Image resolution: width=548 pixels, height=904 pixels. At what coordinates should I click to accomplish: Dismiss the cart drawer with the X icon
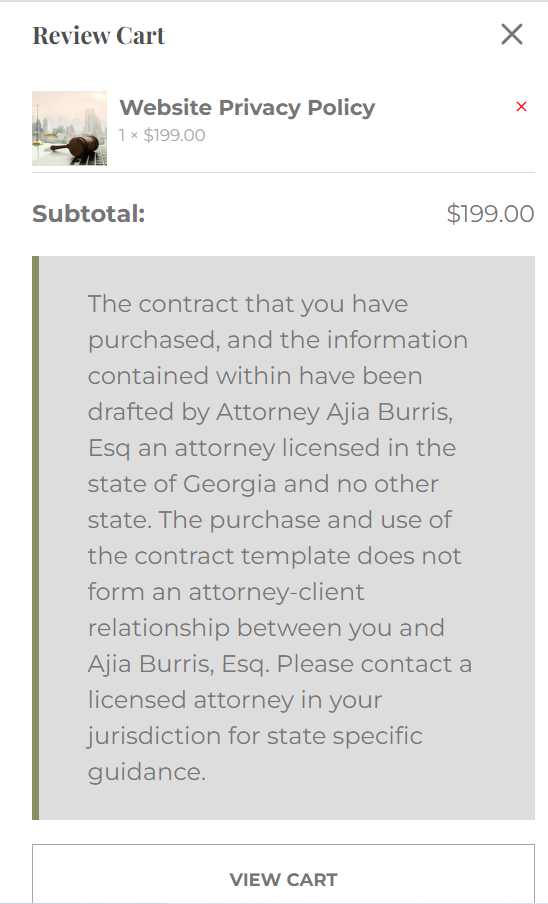point(512,35)
